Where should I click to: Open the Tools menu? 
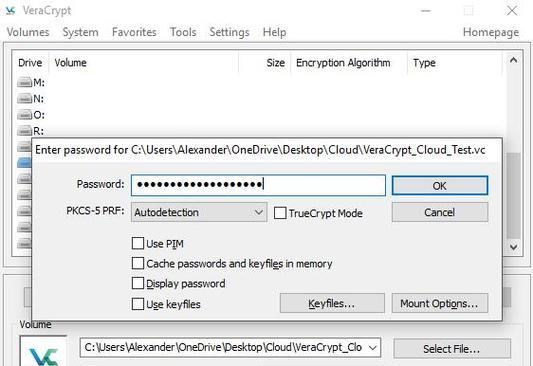[183, 32]
